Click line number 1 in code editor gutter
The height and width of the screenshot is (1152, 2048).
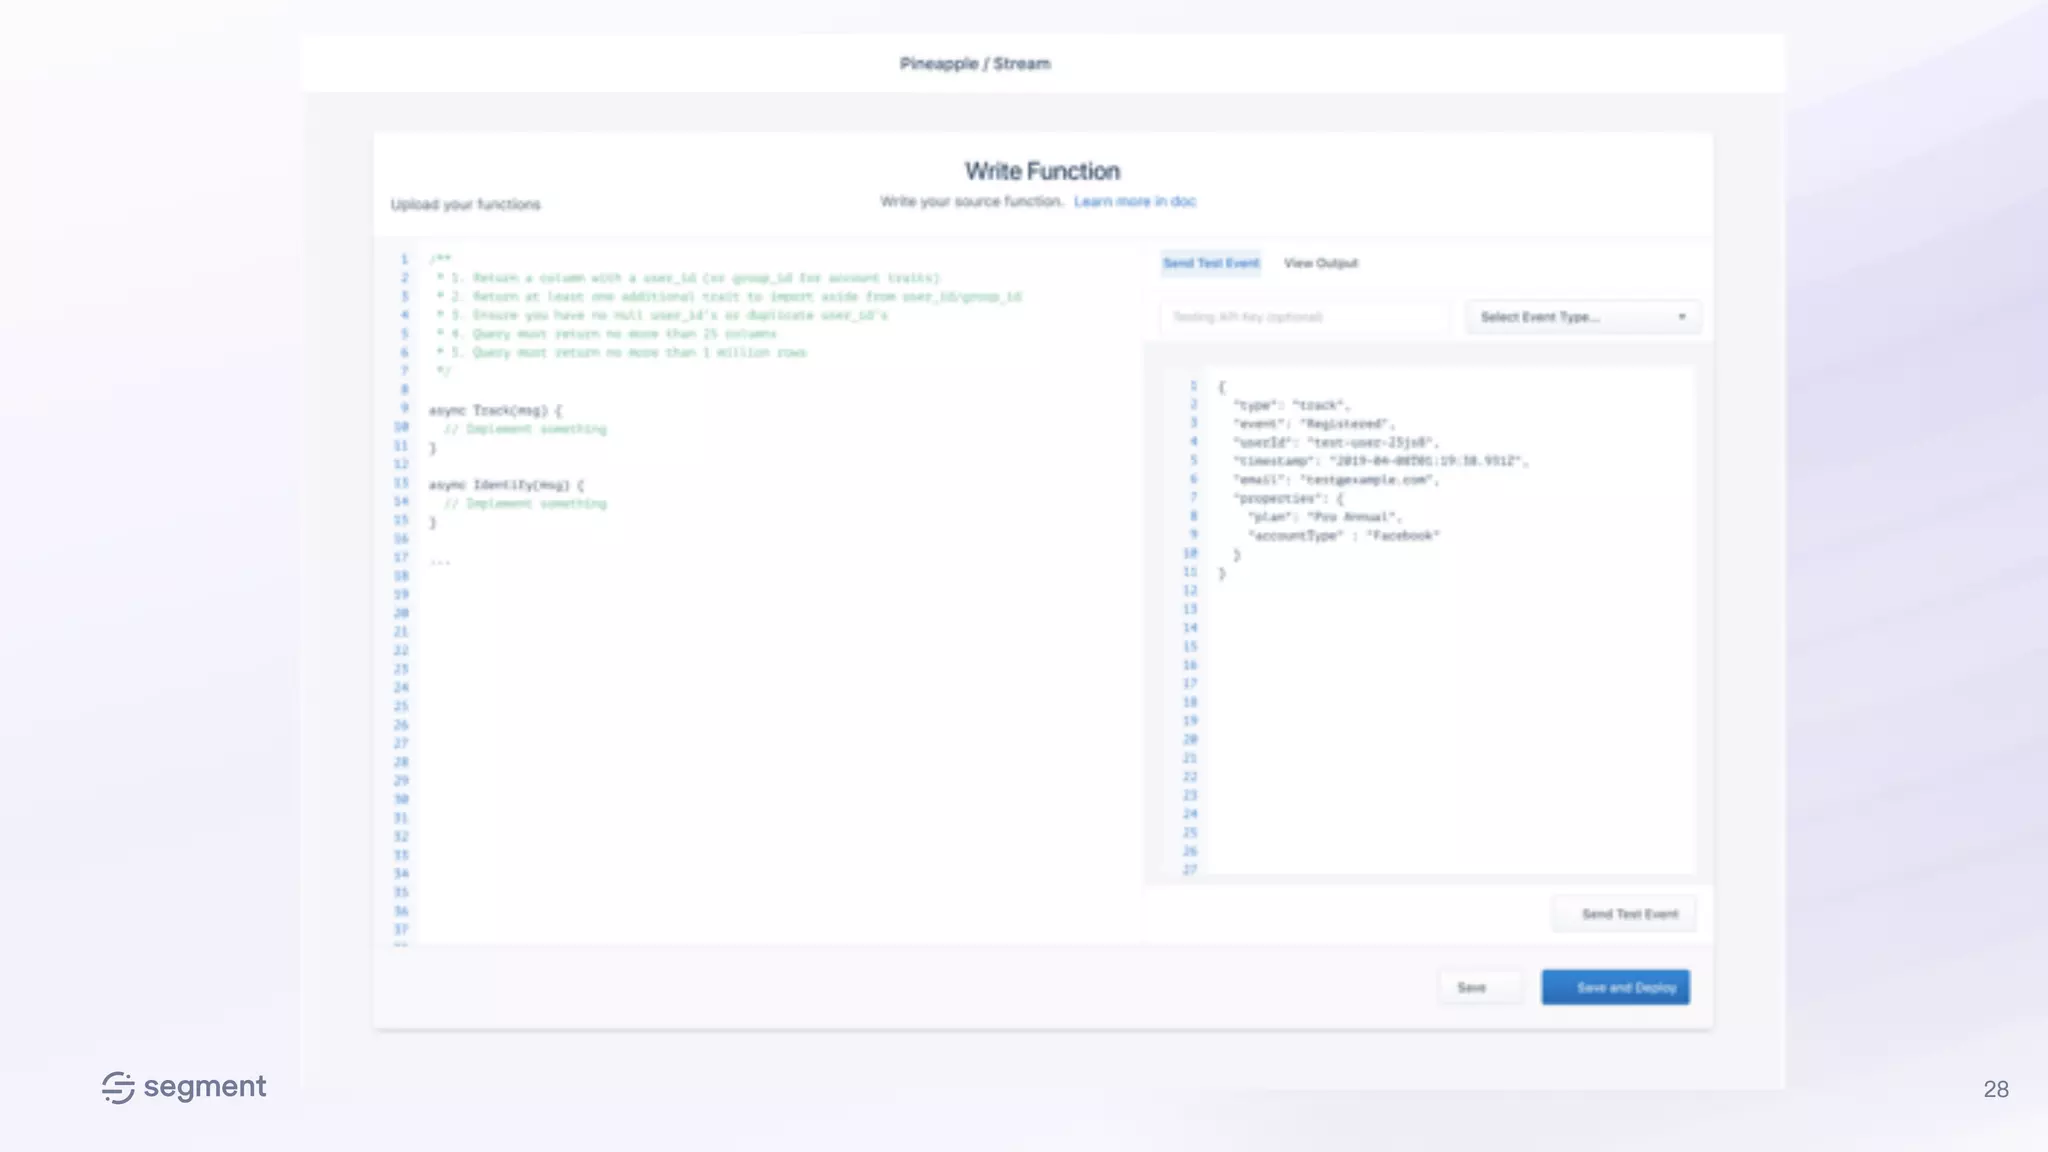pyautogui.click(x=404, y=259)
